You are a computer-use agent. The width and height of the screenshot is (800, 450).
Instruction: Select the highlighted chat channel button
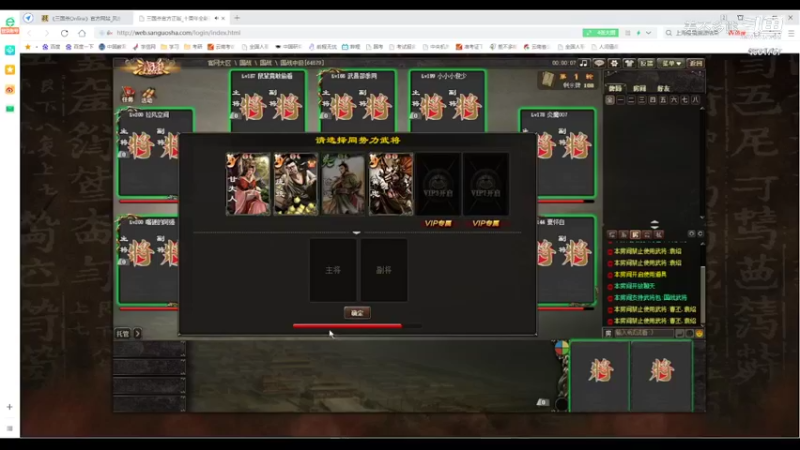pos(635,234)
